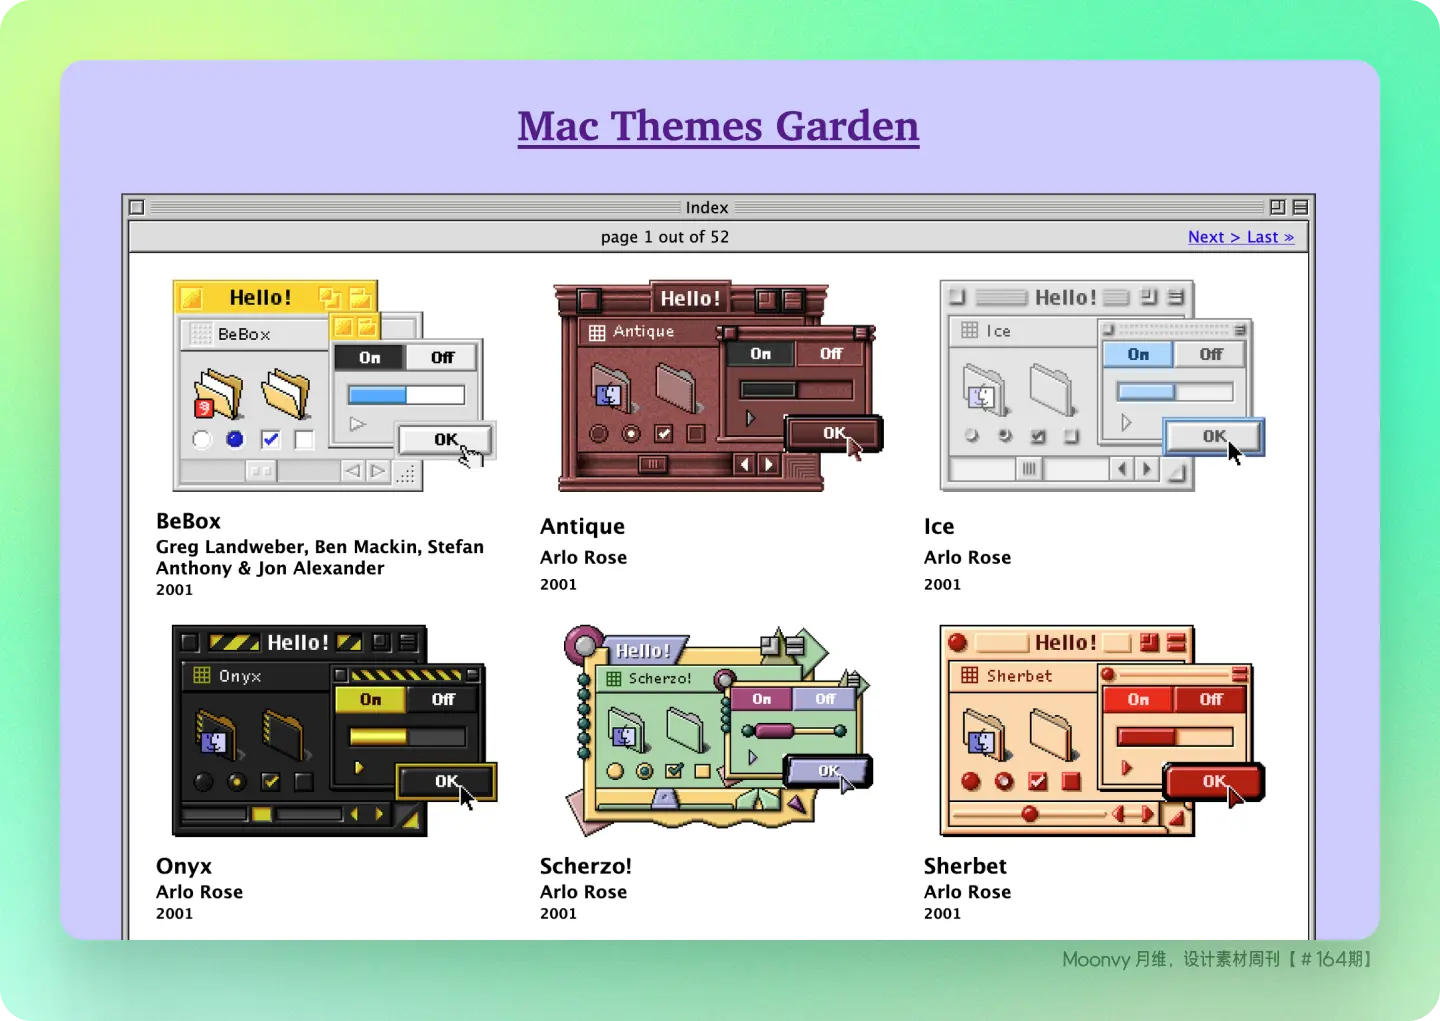This screenshot has height=1021, width=1440.
Task: Click the Mac Themes Garden title link
Action: [718, 127]
